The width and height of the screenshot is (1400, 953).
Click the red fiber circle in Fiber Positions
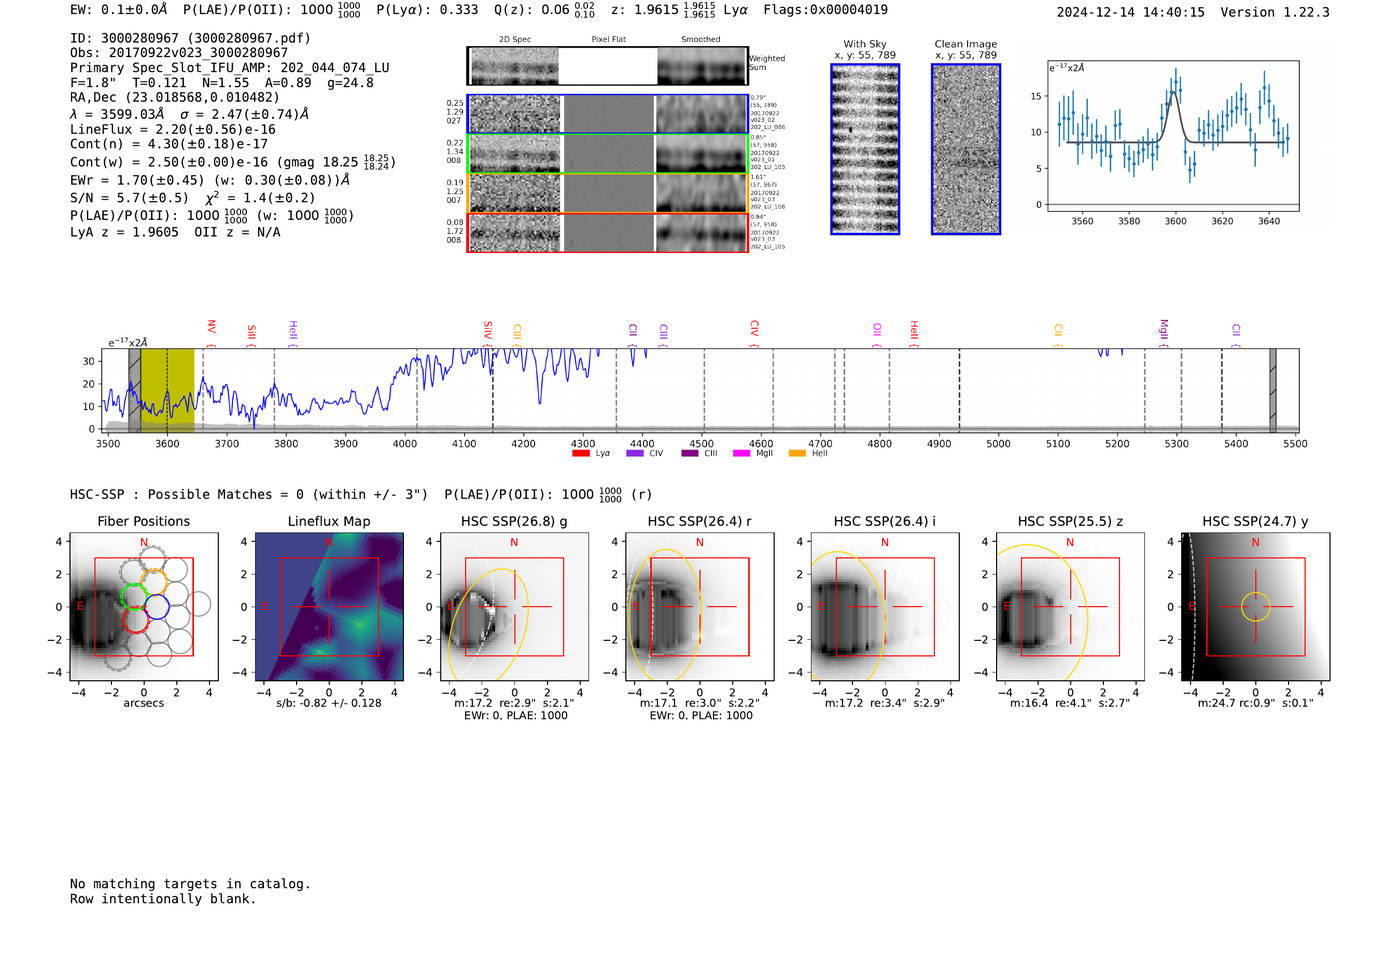pos(136,619)
